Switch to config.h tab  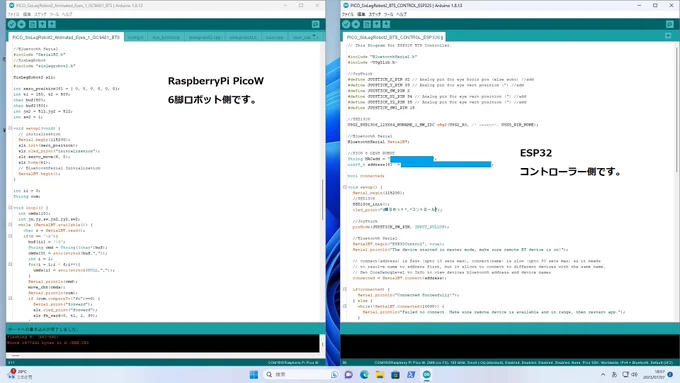pos(135,37)
